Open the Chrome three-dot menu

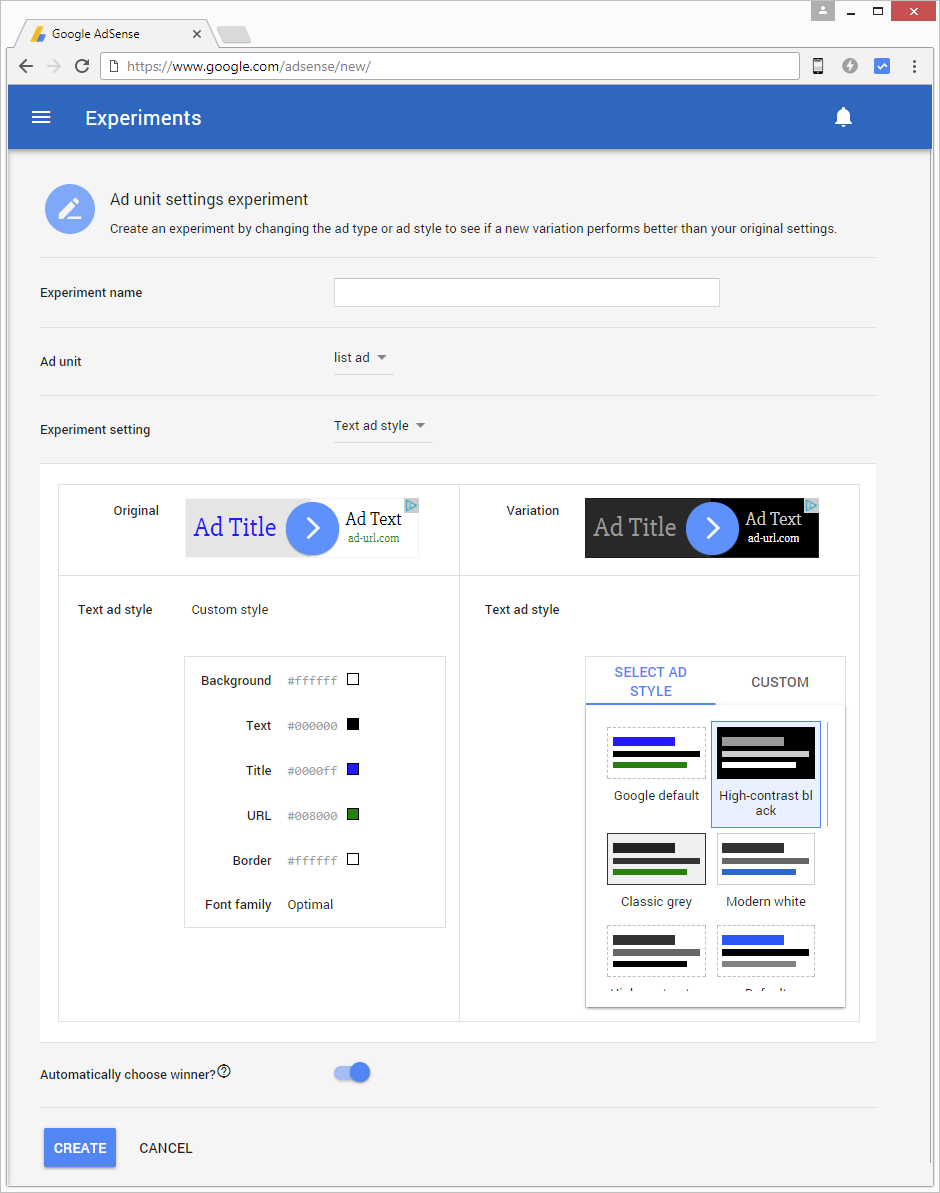pyautogui.click(x=914, y=66)
